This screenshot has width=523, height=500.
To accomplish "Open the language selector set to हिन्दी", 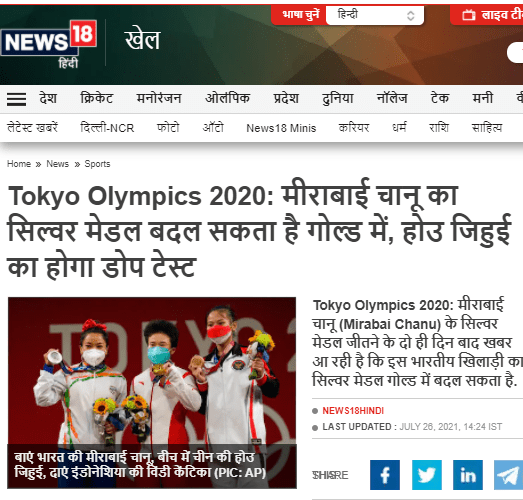I will (375, 15).
